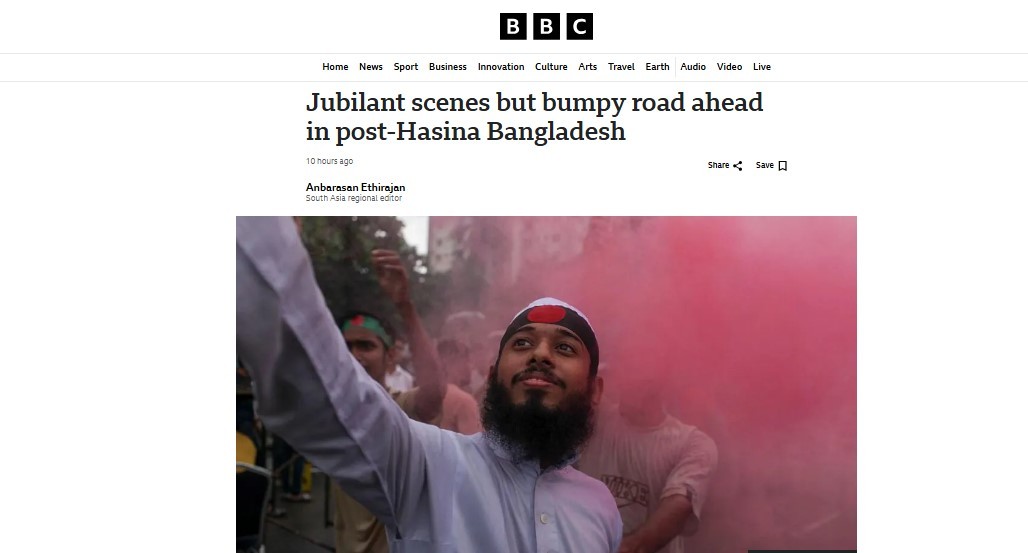
Task: Open author Anbarasan Ethirajan's name link
Action: coord(355,187)
